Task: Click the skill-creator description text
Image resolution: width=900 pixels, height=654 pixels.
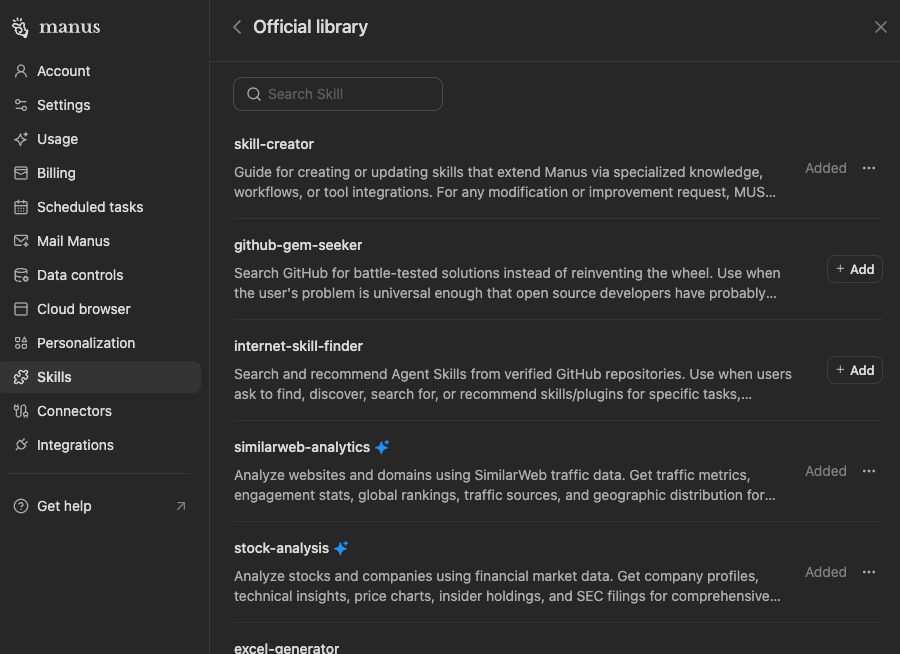Action: [505, 182]
